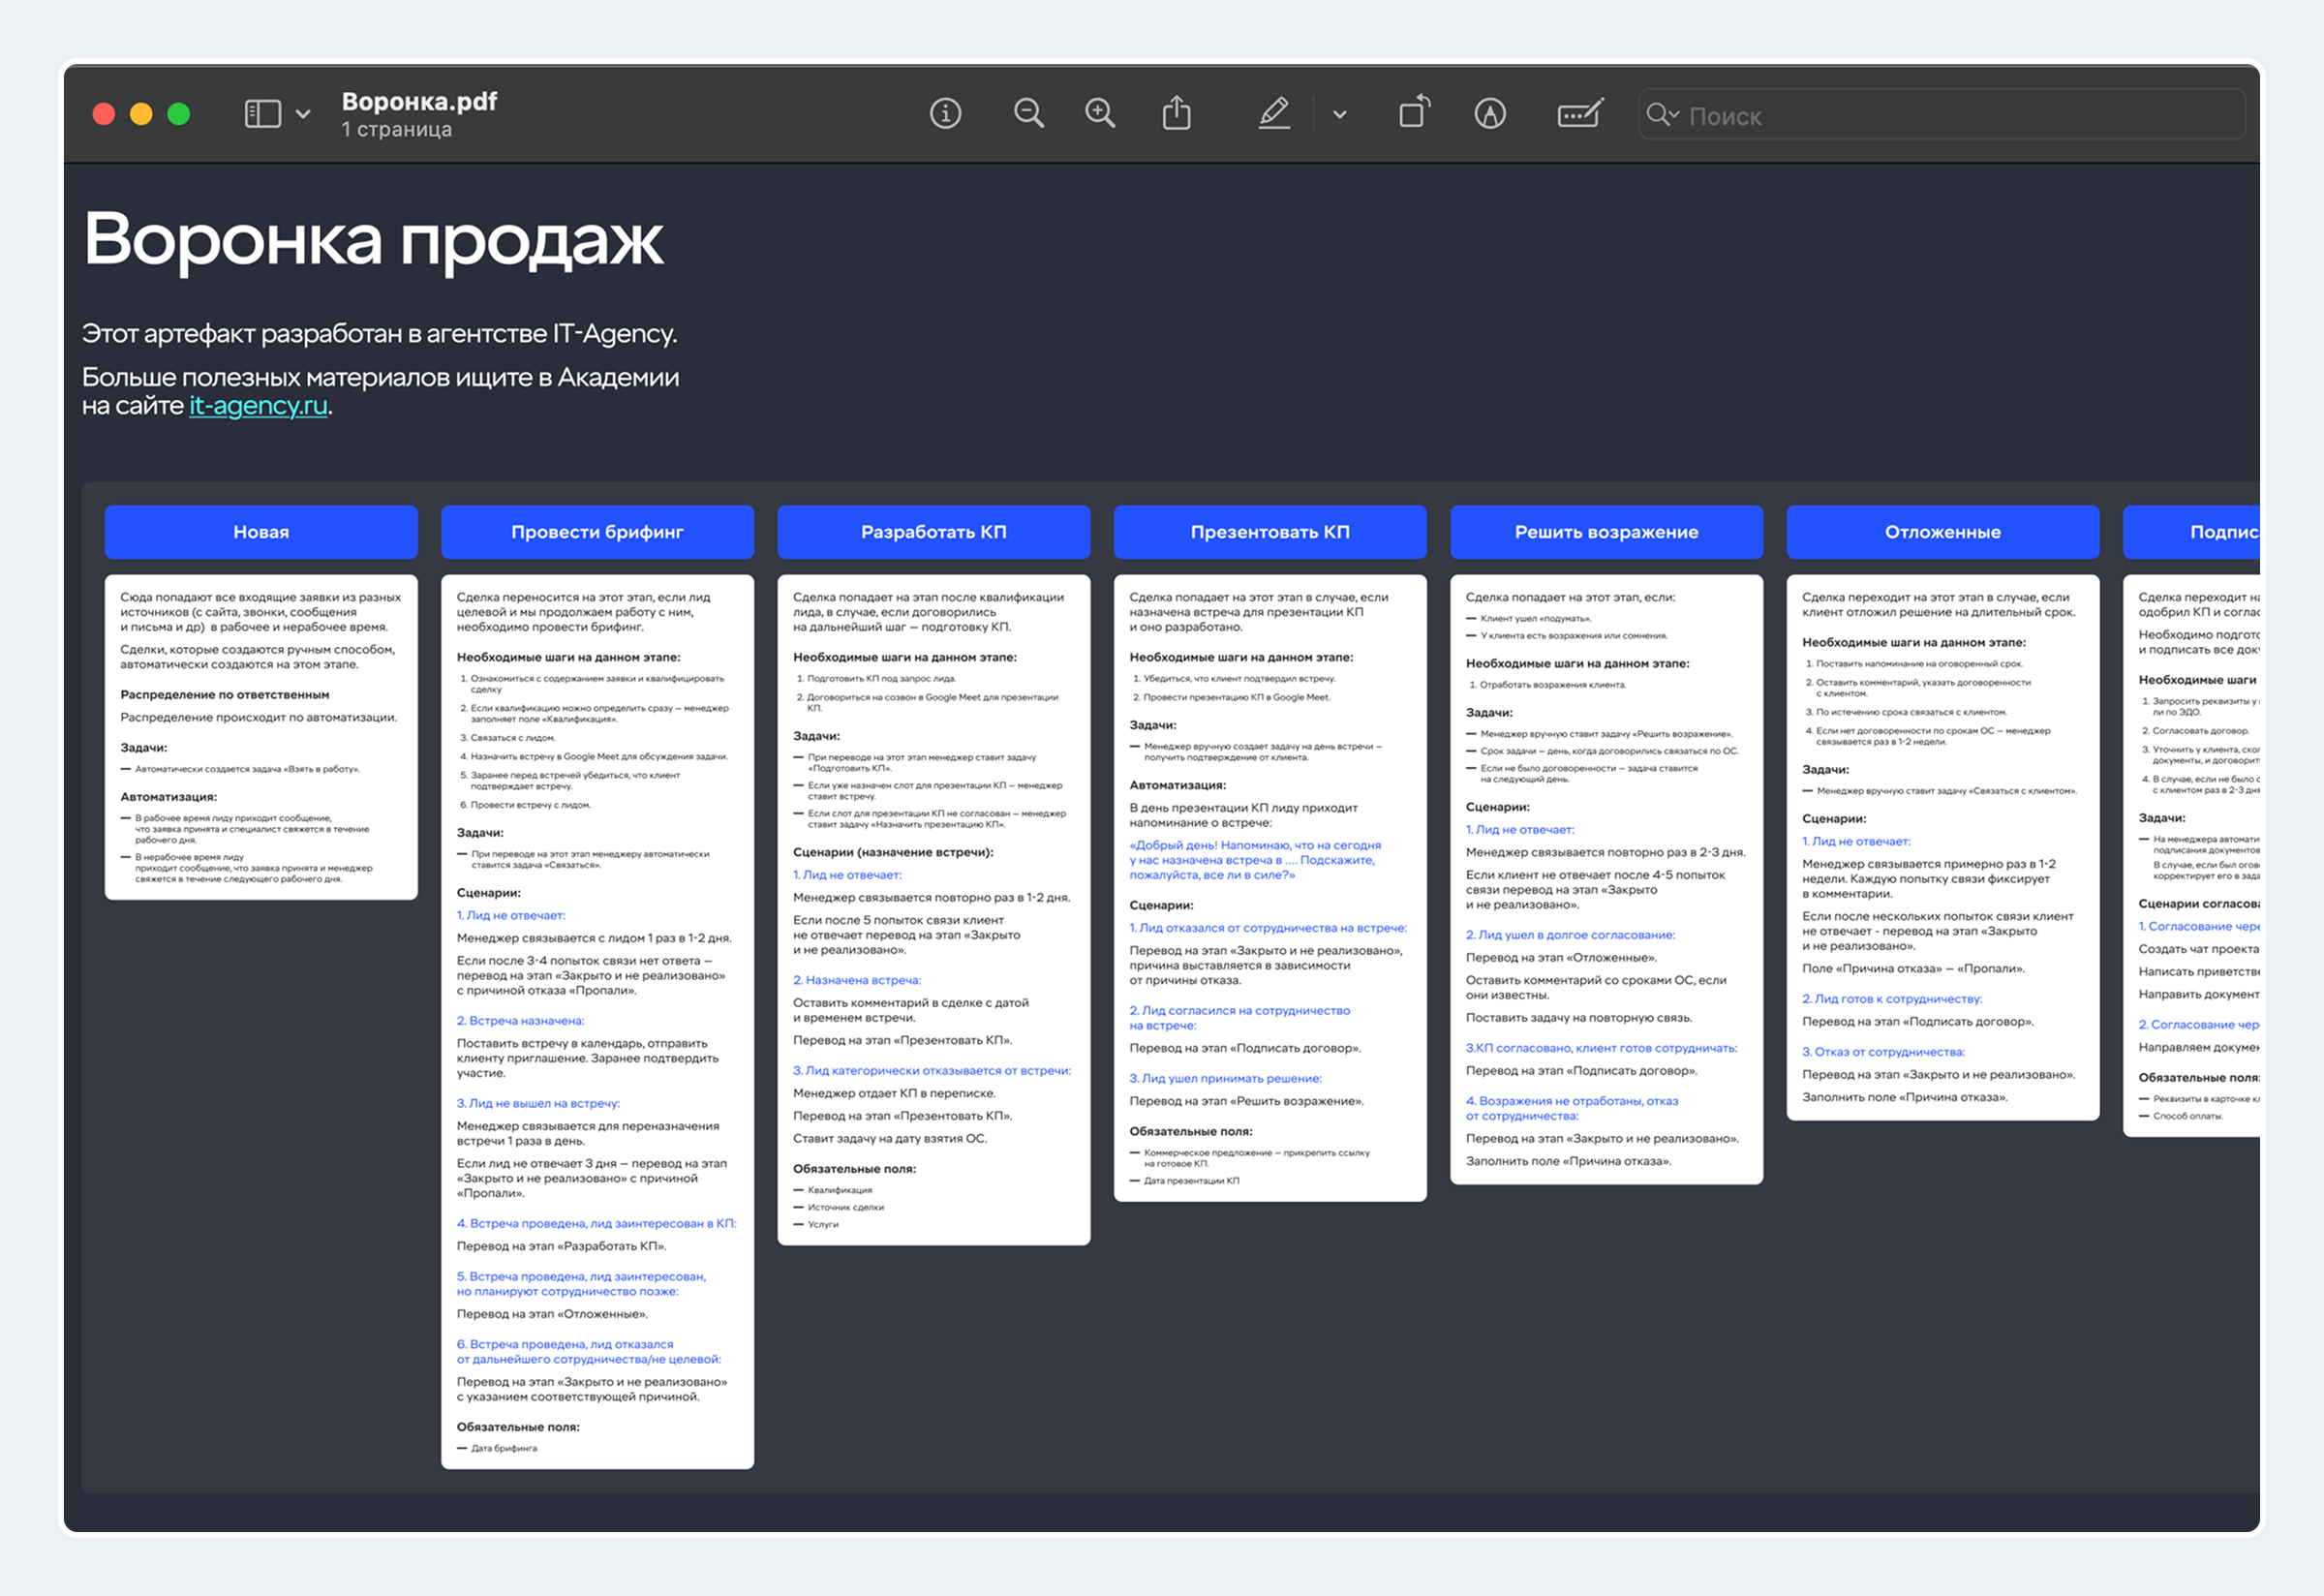The height and width of the screenshot is (1596, 2324).
Task: Click the Разработать КП stage header
Action: click(x=934, y=532)
